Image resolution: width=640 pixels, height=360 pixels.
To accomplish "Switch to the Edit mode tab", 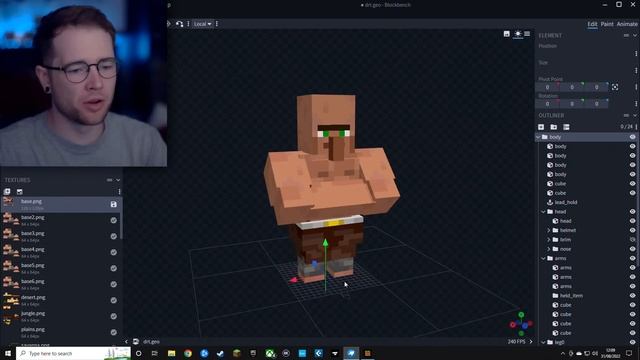I will point(592,24).
